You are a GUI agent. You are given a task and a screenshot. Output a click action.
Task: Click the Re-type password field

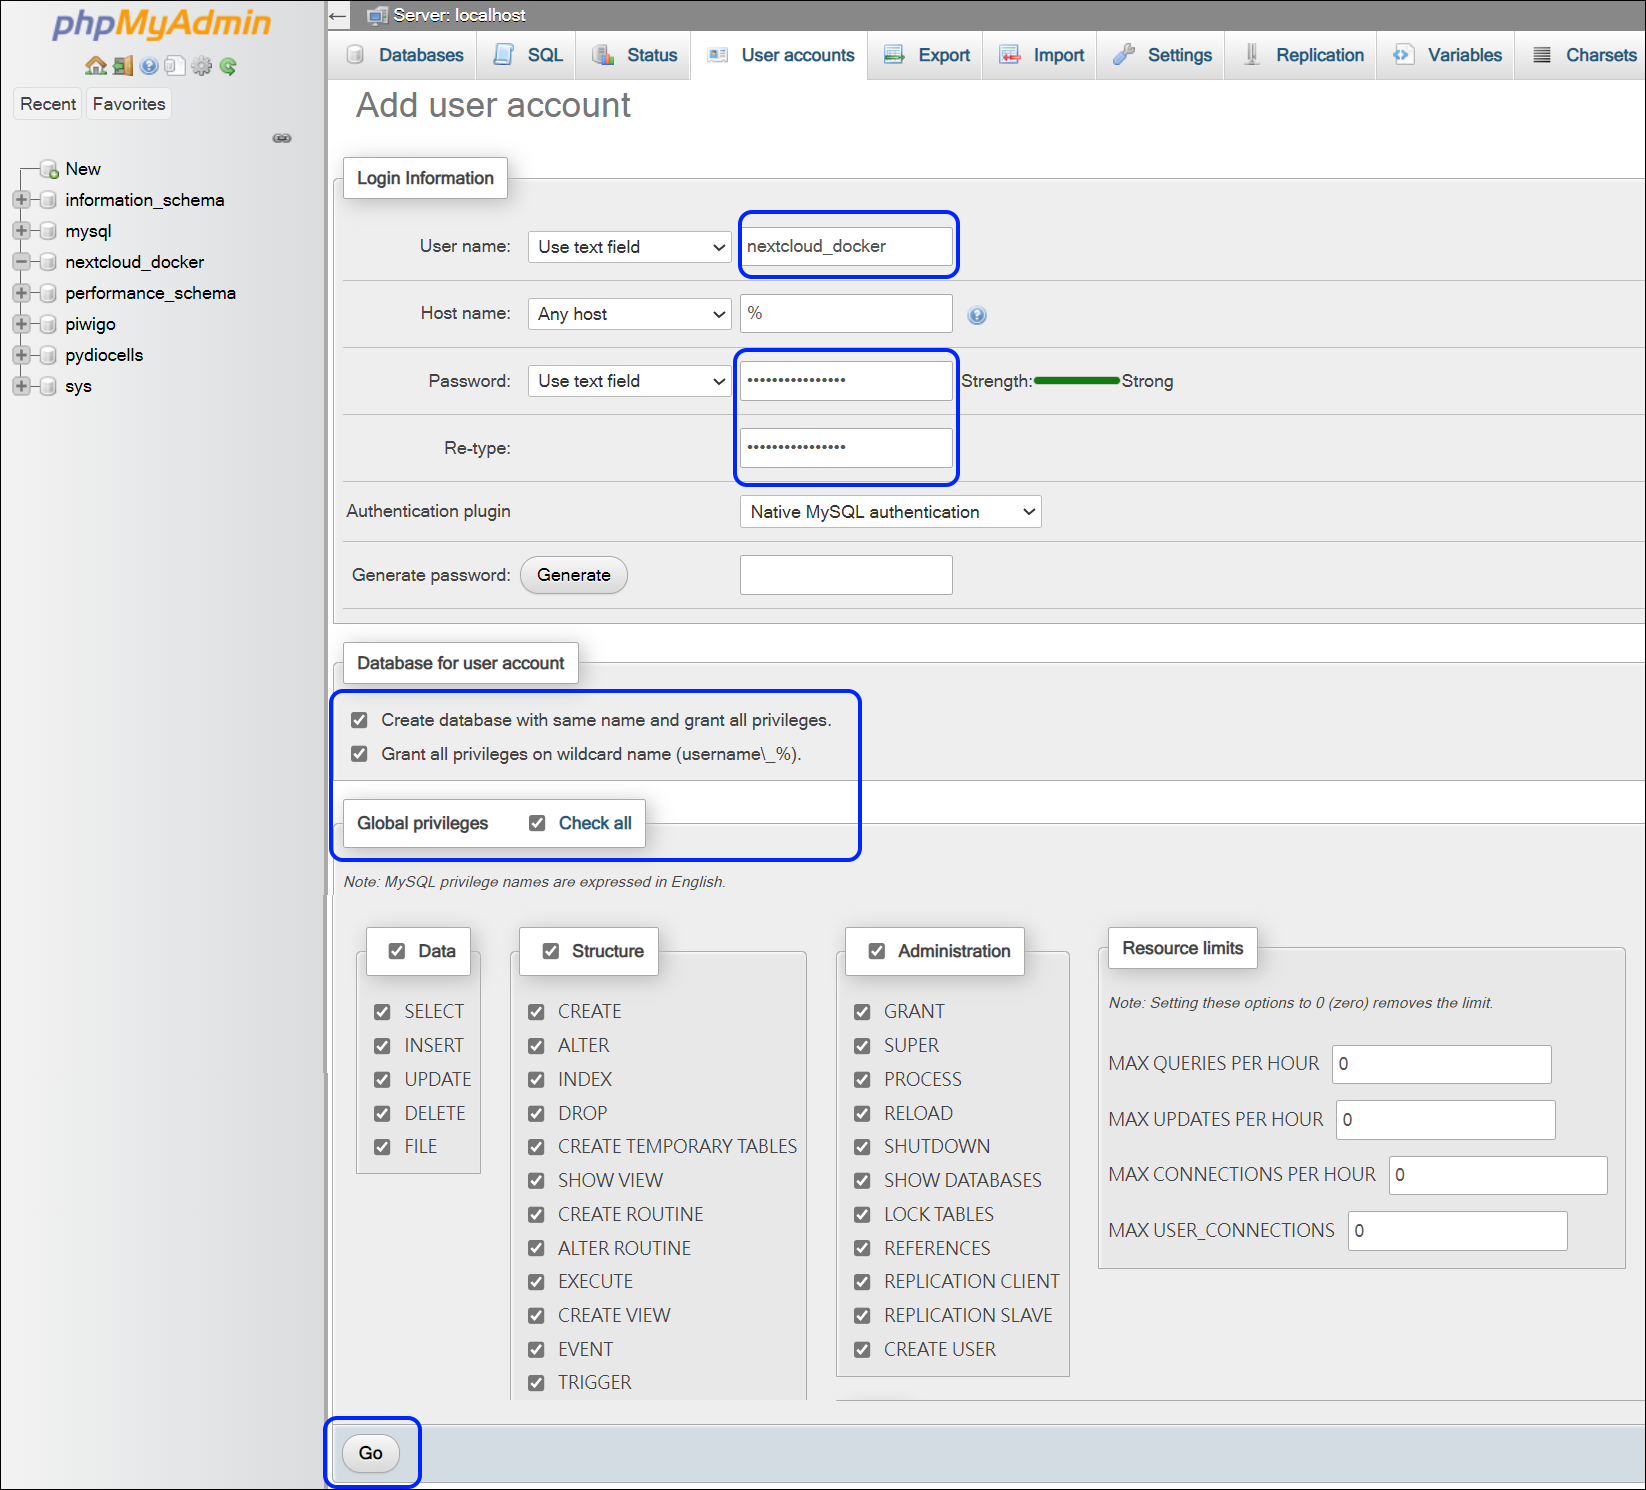click(x=846, y=448)
